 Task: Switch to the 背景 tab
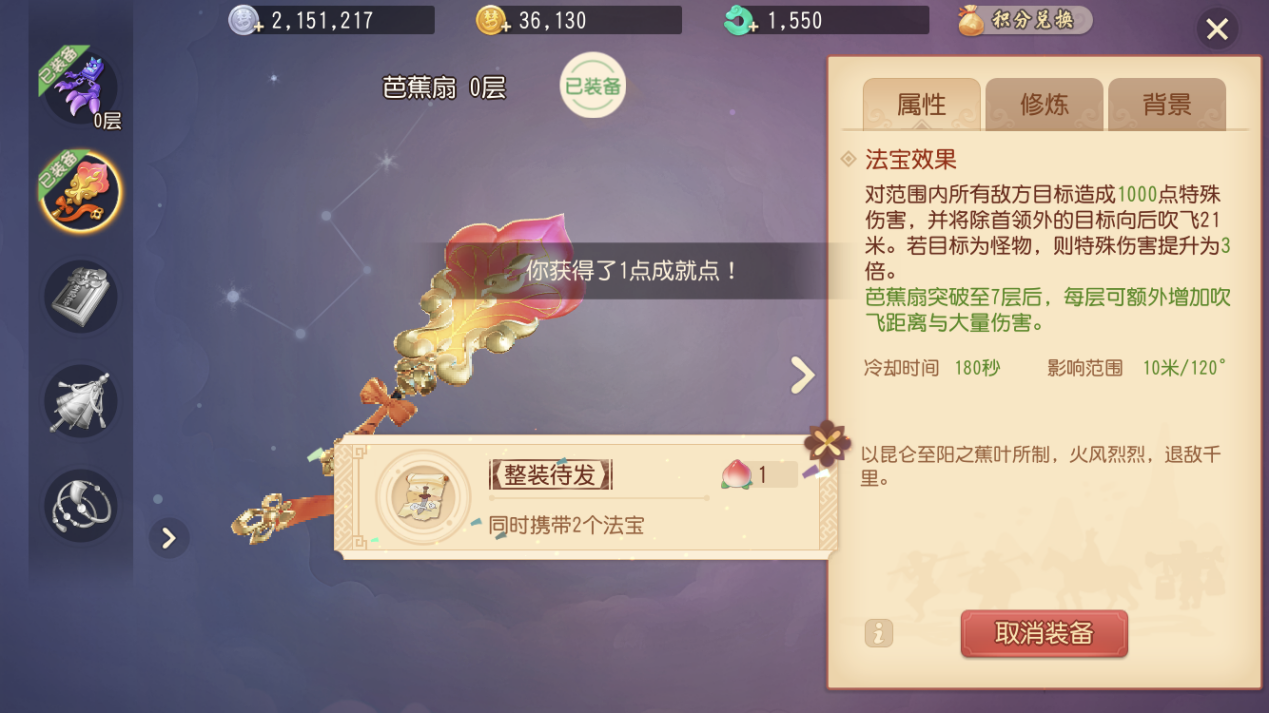pos(1167,104)
